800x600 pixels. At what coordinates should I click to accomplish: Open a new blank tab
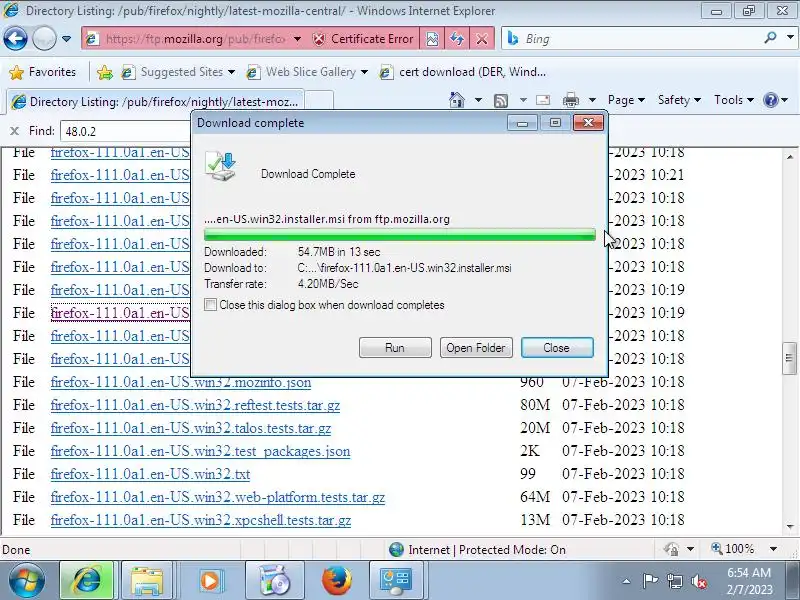(x=319, y=101)
